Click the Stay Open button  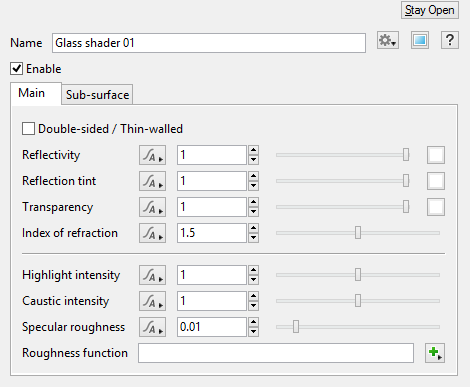(430, 10)
